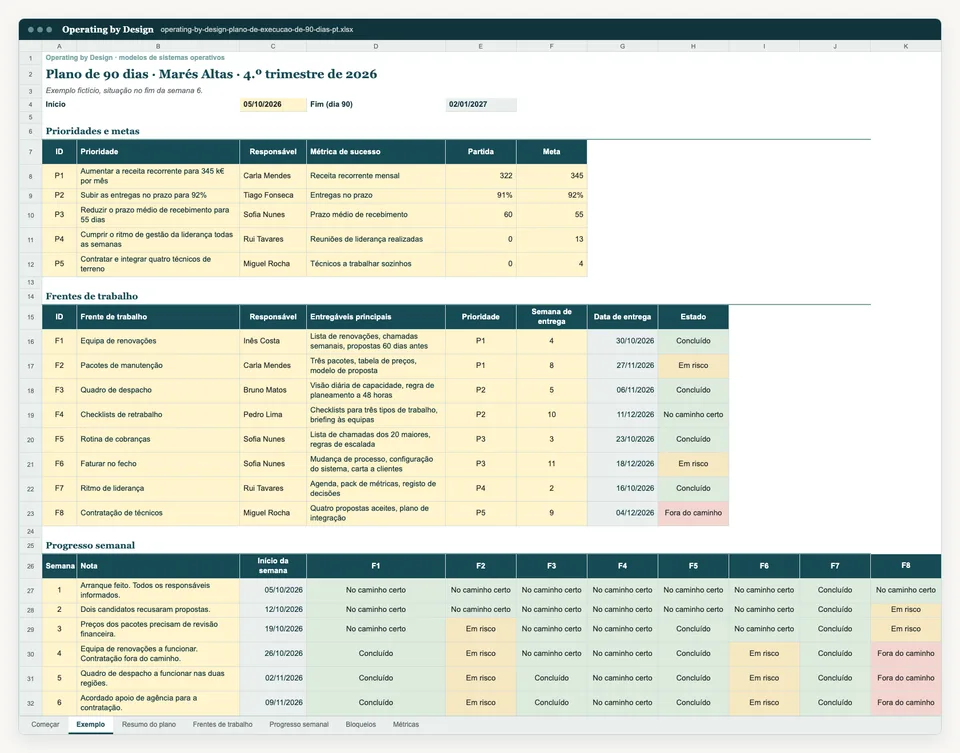Select column A header
Image resolution: width=960 pixels, height=753 pixels.
click(59, 46)
